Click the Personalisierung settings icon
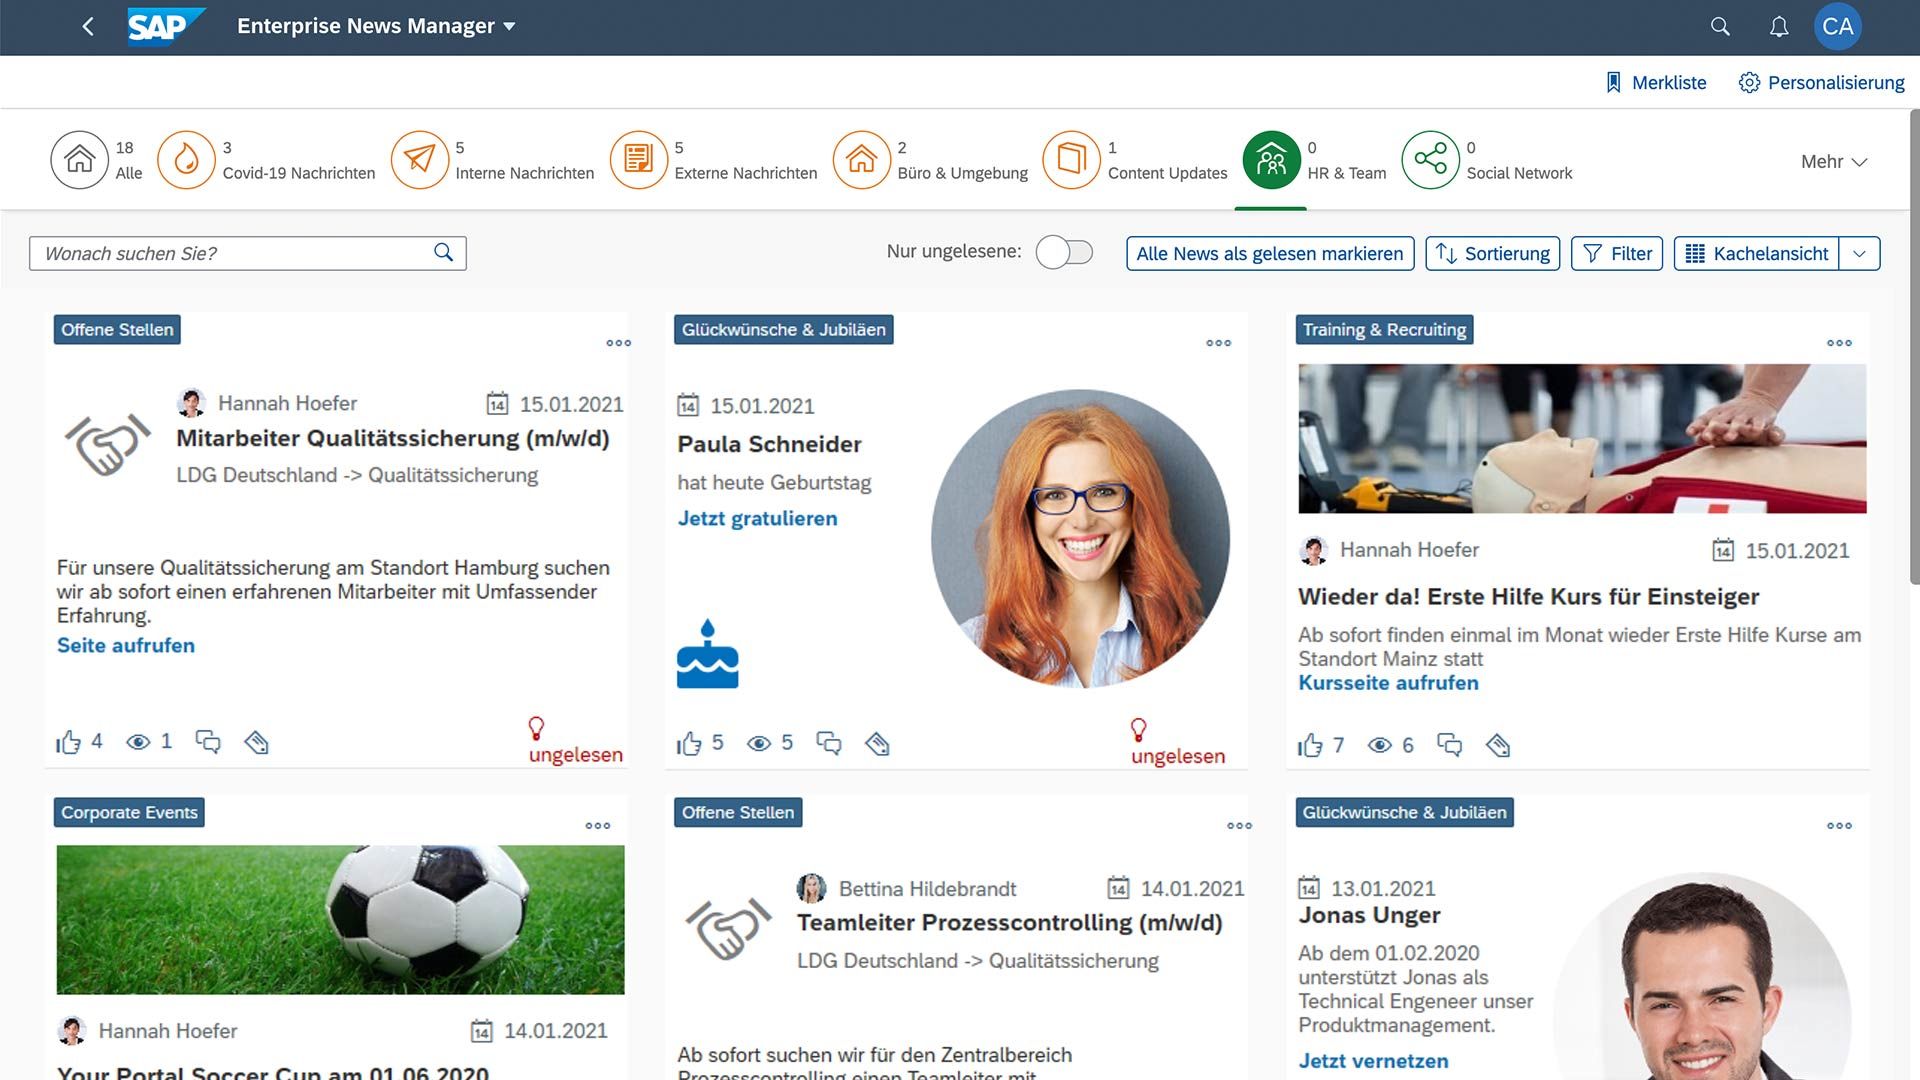Viewport: 1920px width, 1080px height. (1747, 82)
